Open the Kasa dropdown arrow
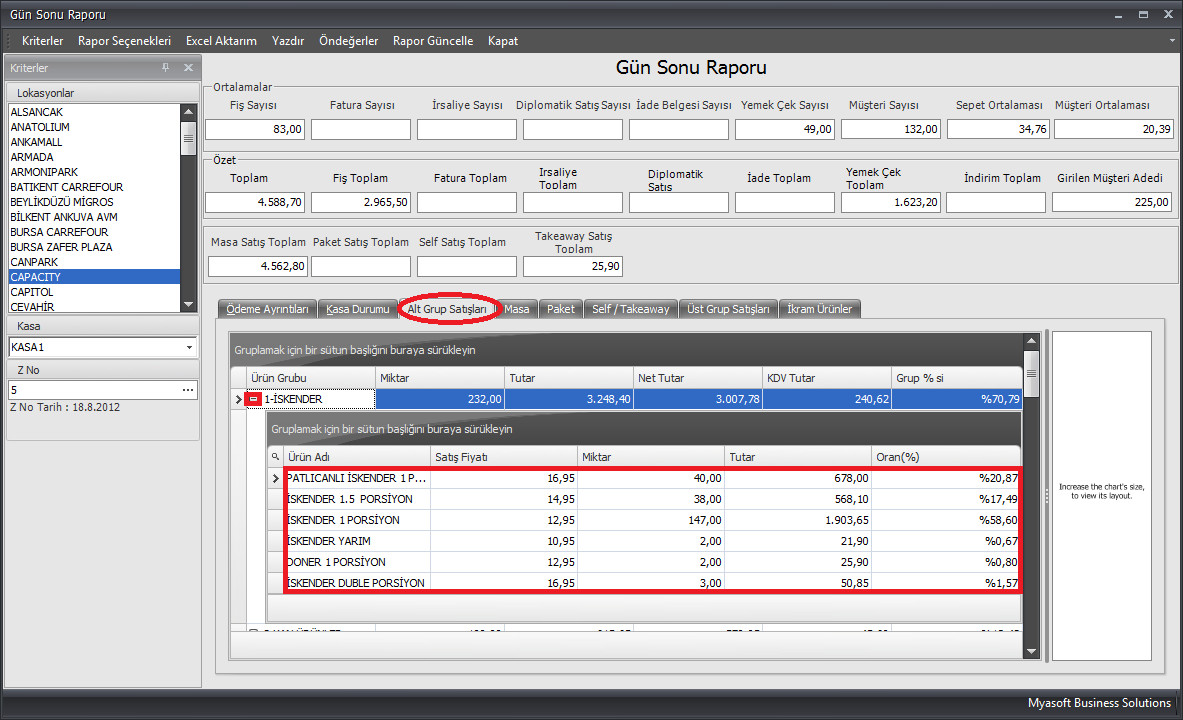This screenshot has width=1183, height=720. [189, 347]
